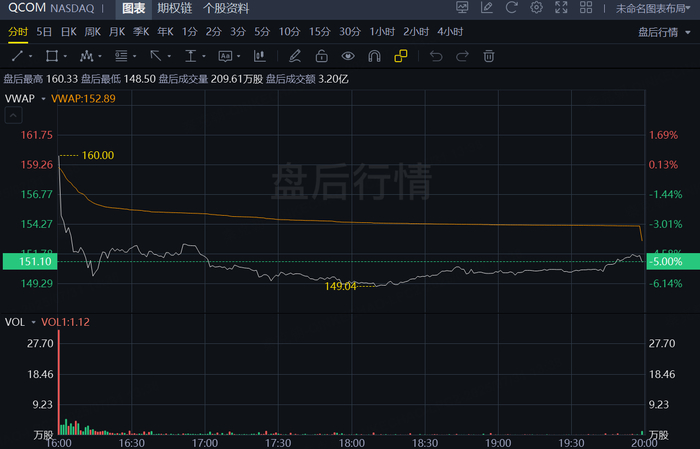Image resolution: width=700 pixels, height=449 pixels.
Task: Switch to the 期权链 tab
Action: (x=175, y=8)
